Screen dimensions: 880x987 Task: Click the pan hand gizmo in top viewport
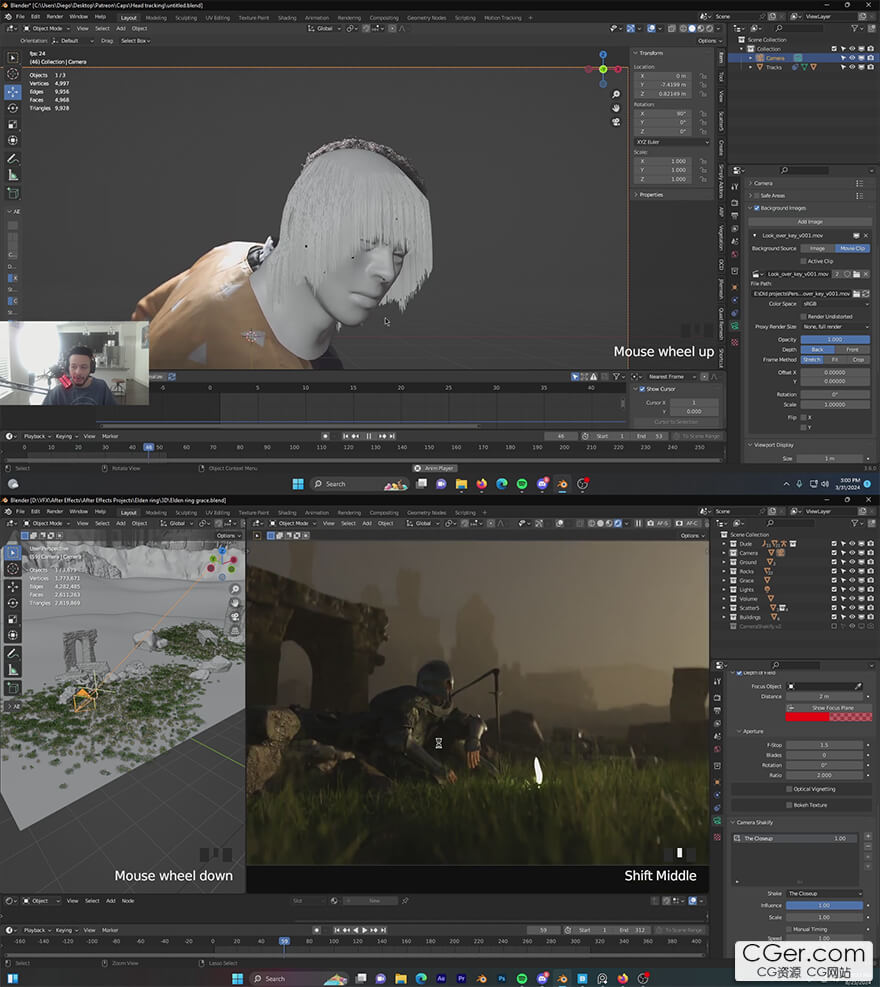[616, 108]
